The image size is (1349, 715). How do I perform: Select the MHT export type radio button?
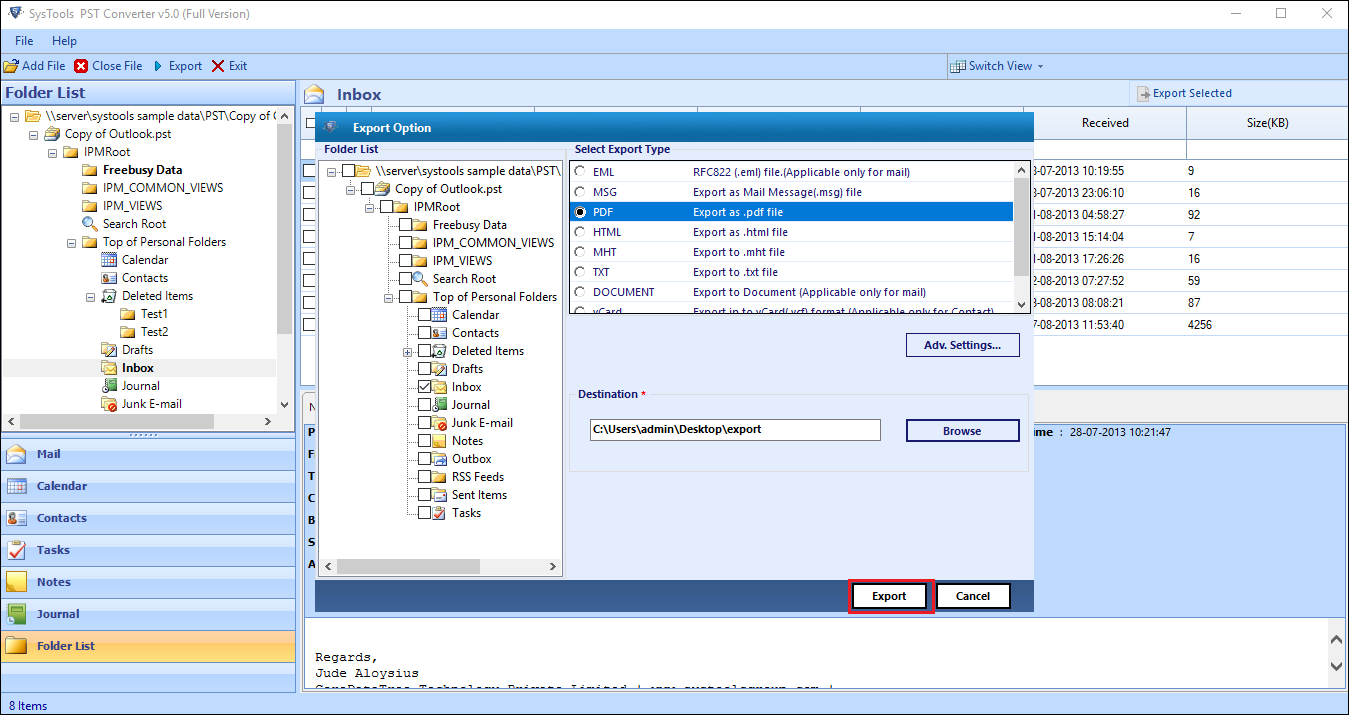click(x=580, y=252)
